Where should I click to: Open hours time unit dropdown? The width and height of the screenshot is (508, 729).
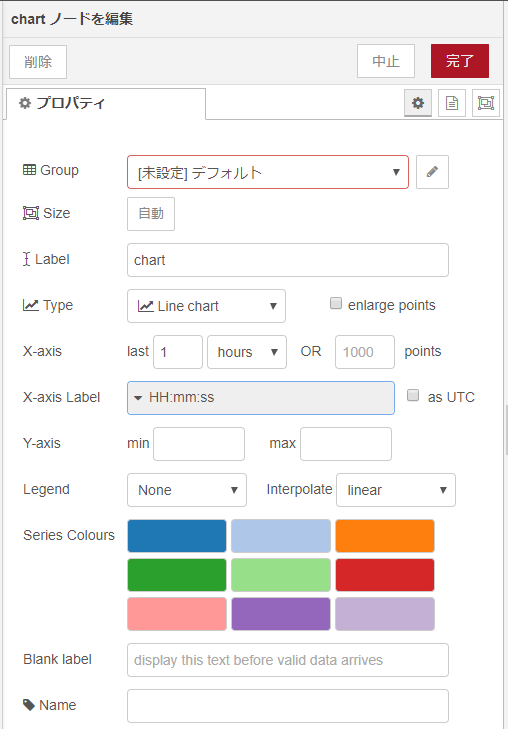[247, 352]
